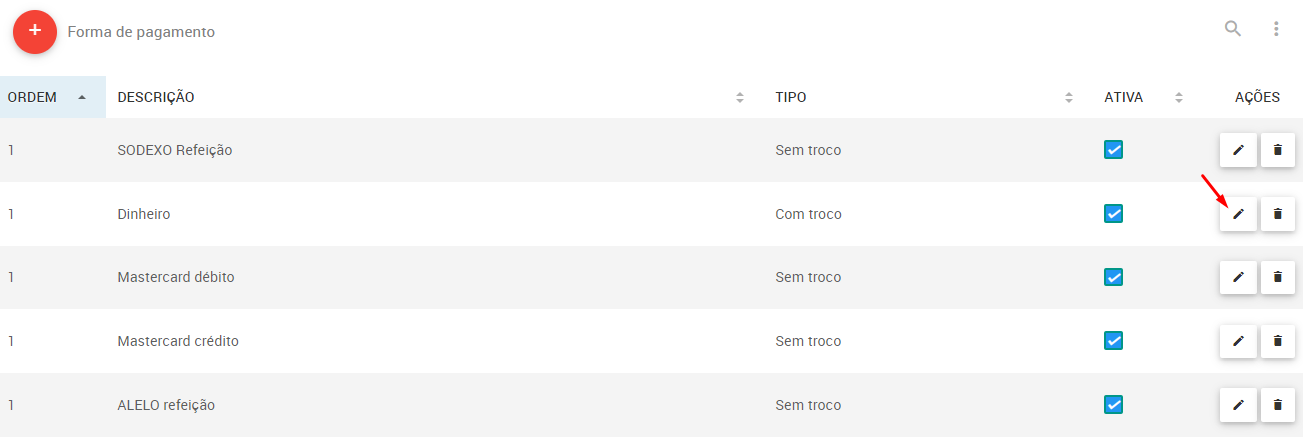Edit the ALELO refeição row

pos(1238,405)
